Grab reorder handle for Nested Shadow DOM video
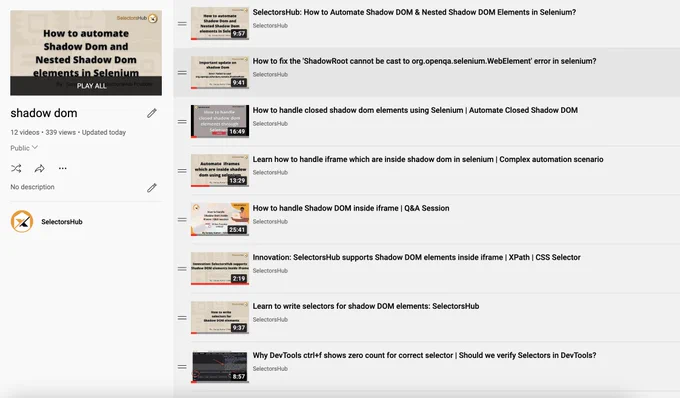The width and height of the screenshot is (680, 398). point(182,23)
